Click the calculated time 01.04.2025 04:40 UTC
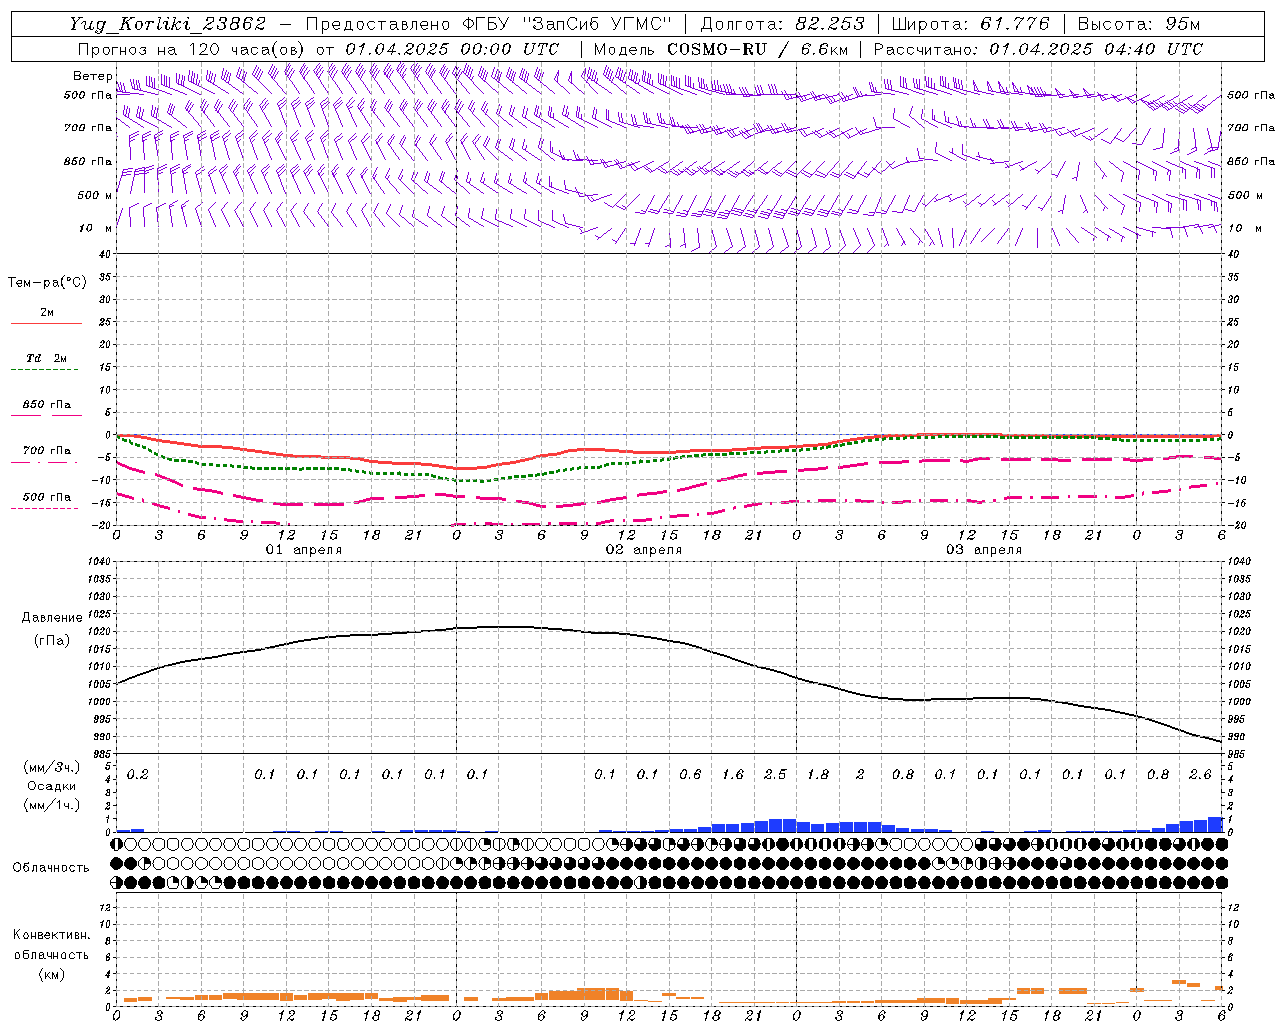This screenshot has height=1024, width=1280. pyautogui.click(x=1096, y=49)
